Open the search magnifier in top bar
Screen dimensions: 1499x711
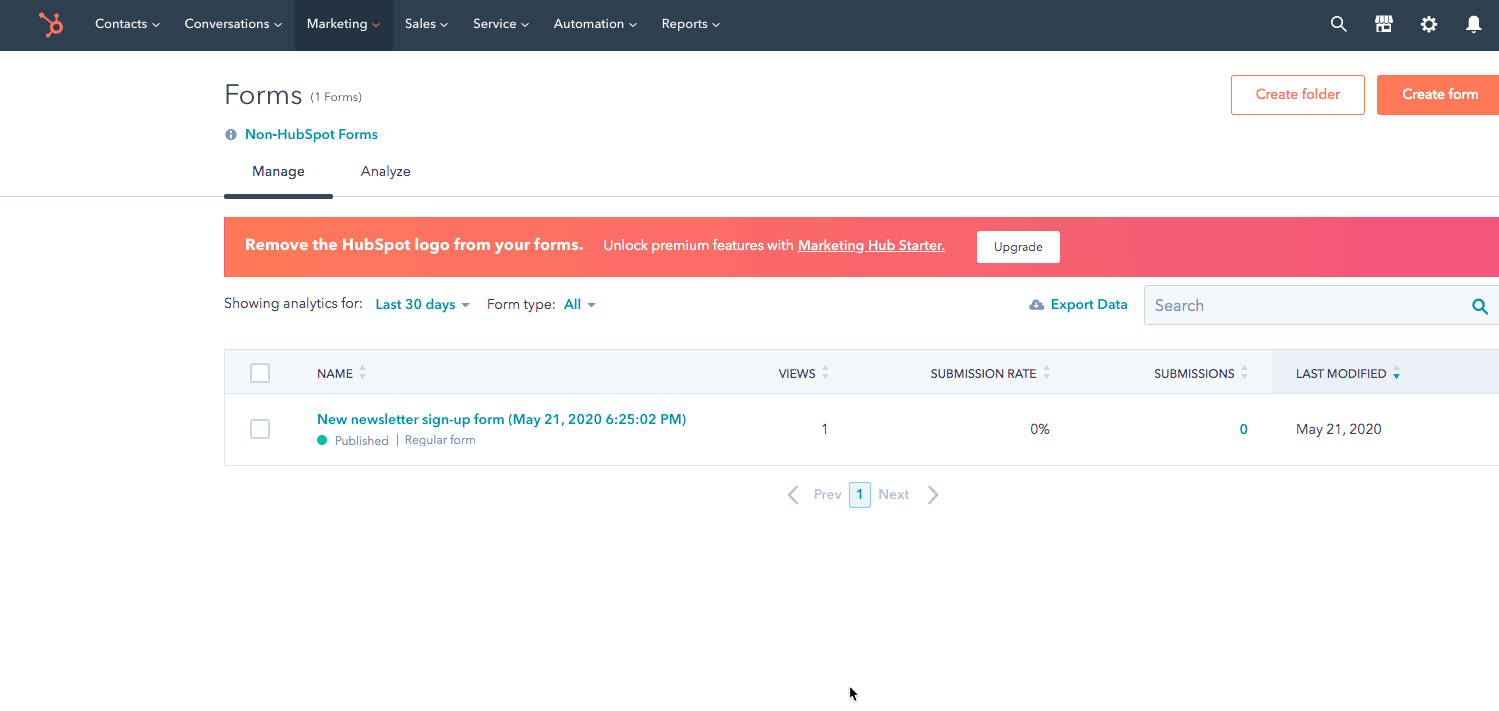1338,24
